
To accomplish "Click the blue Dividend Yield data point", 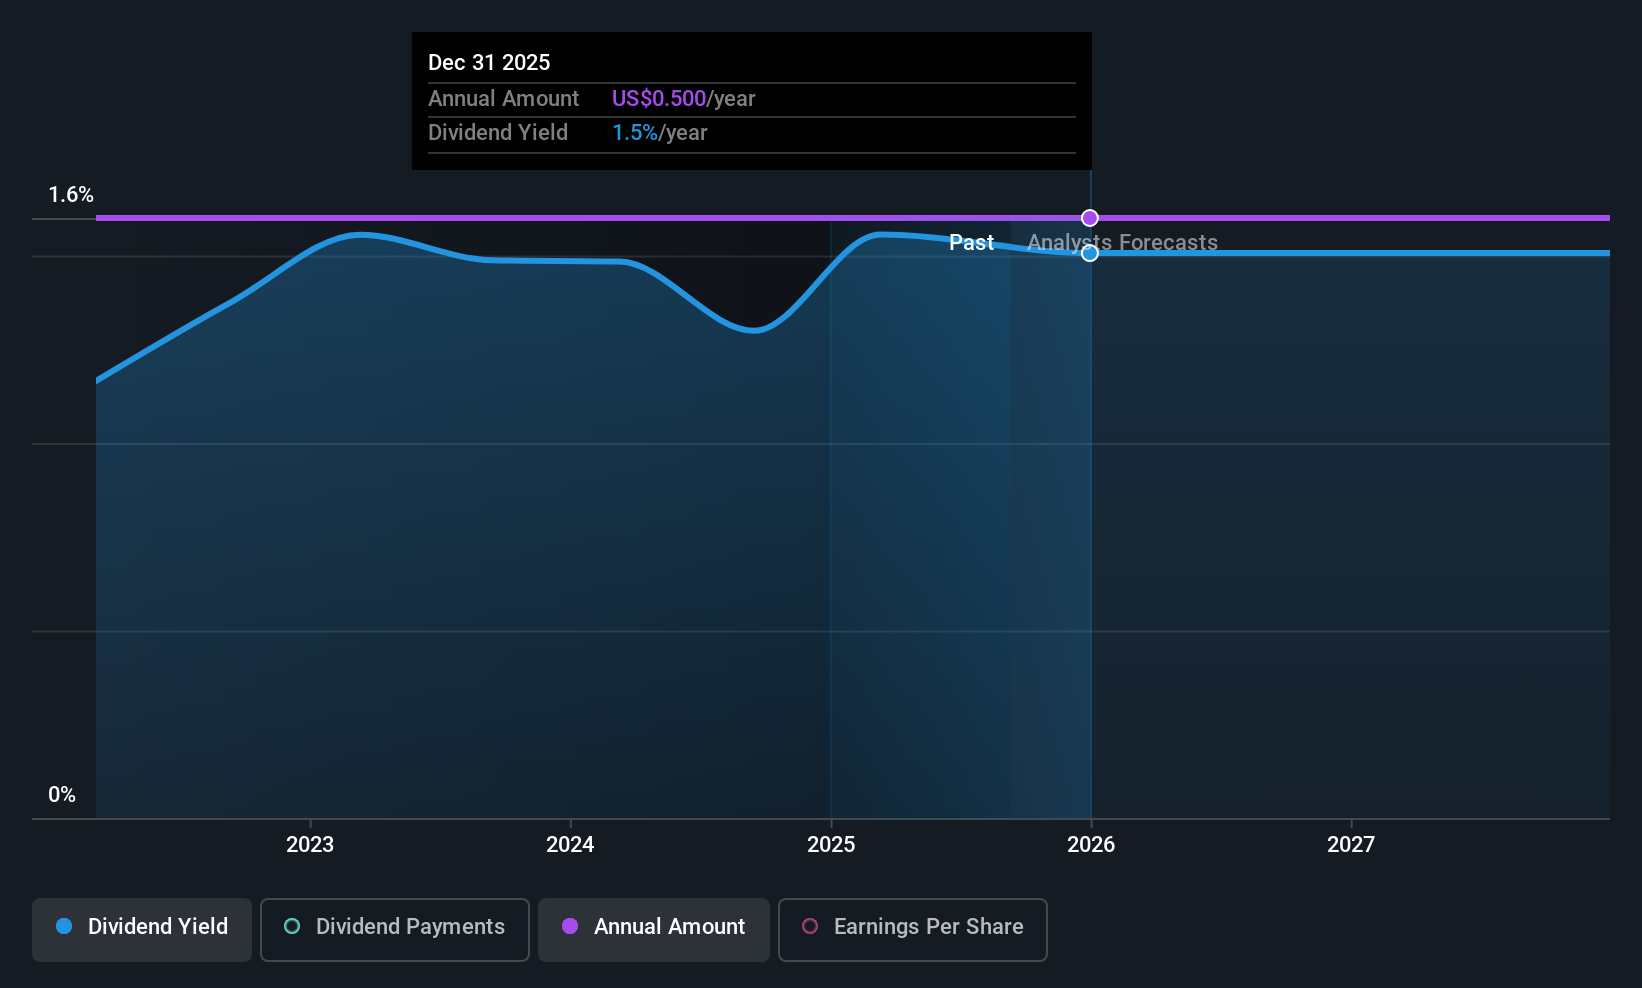I will click(1090, 253).
